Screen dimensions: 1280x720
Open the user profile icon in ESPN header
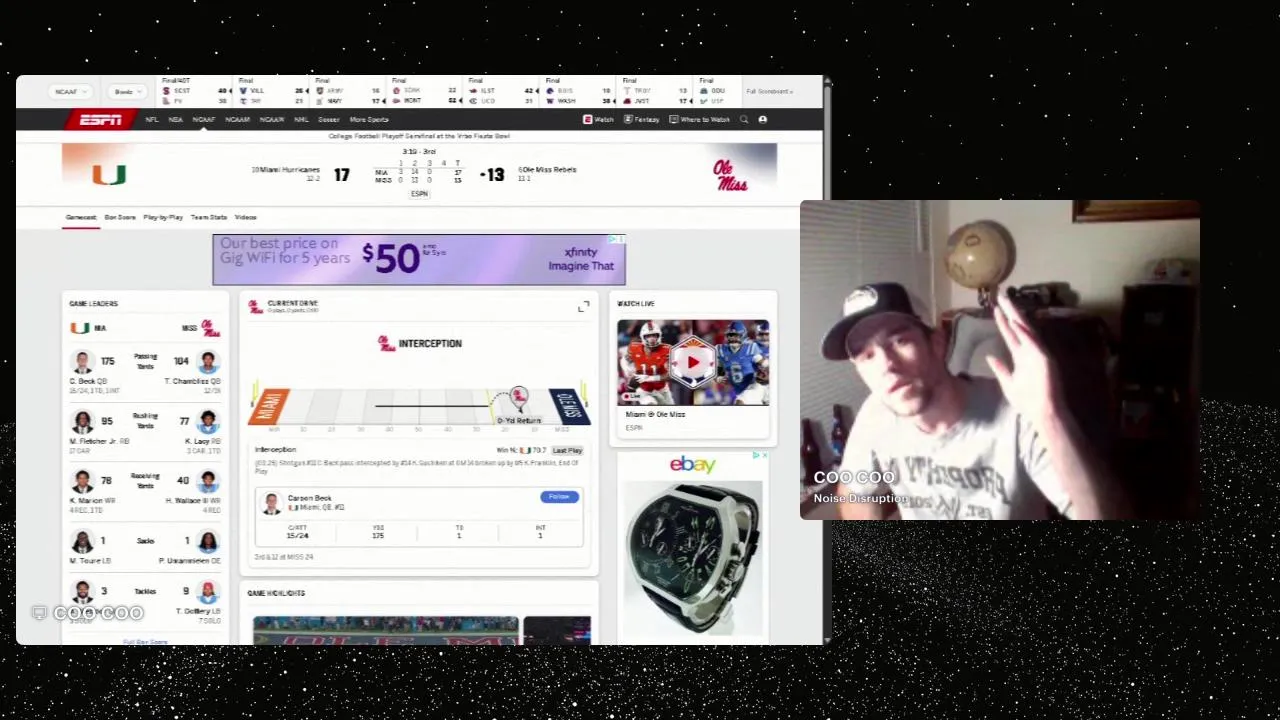(763, 119)
